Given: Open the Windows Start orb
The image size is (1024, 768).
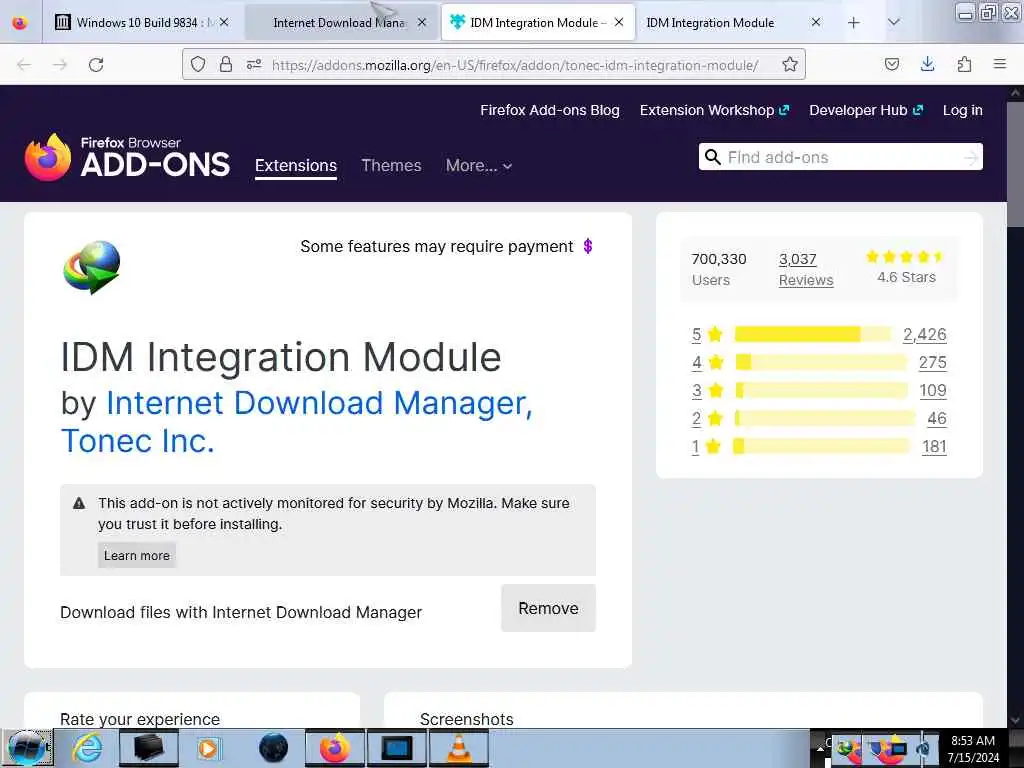Looking at the screenshot, I should [x=26, y=748].
